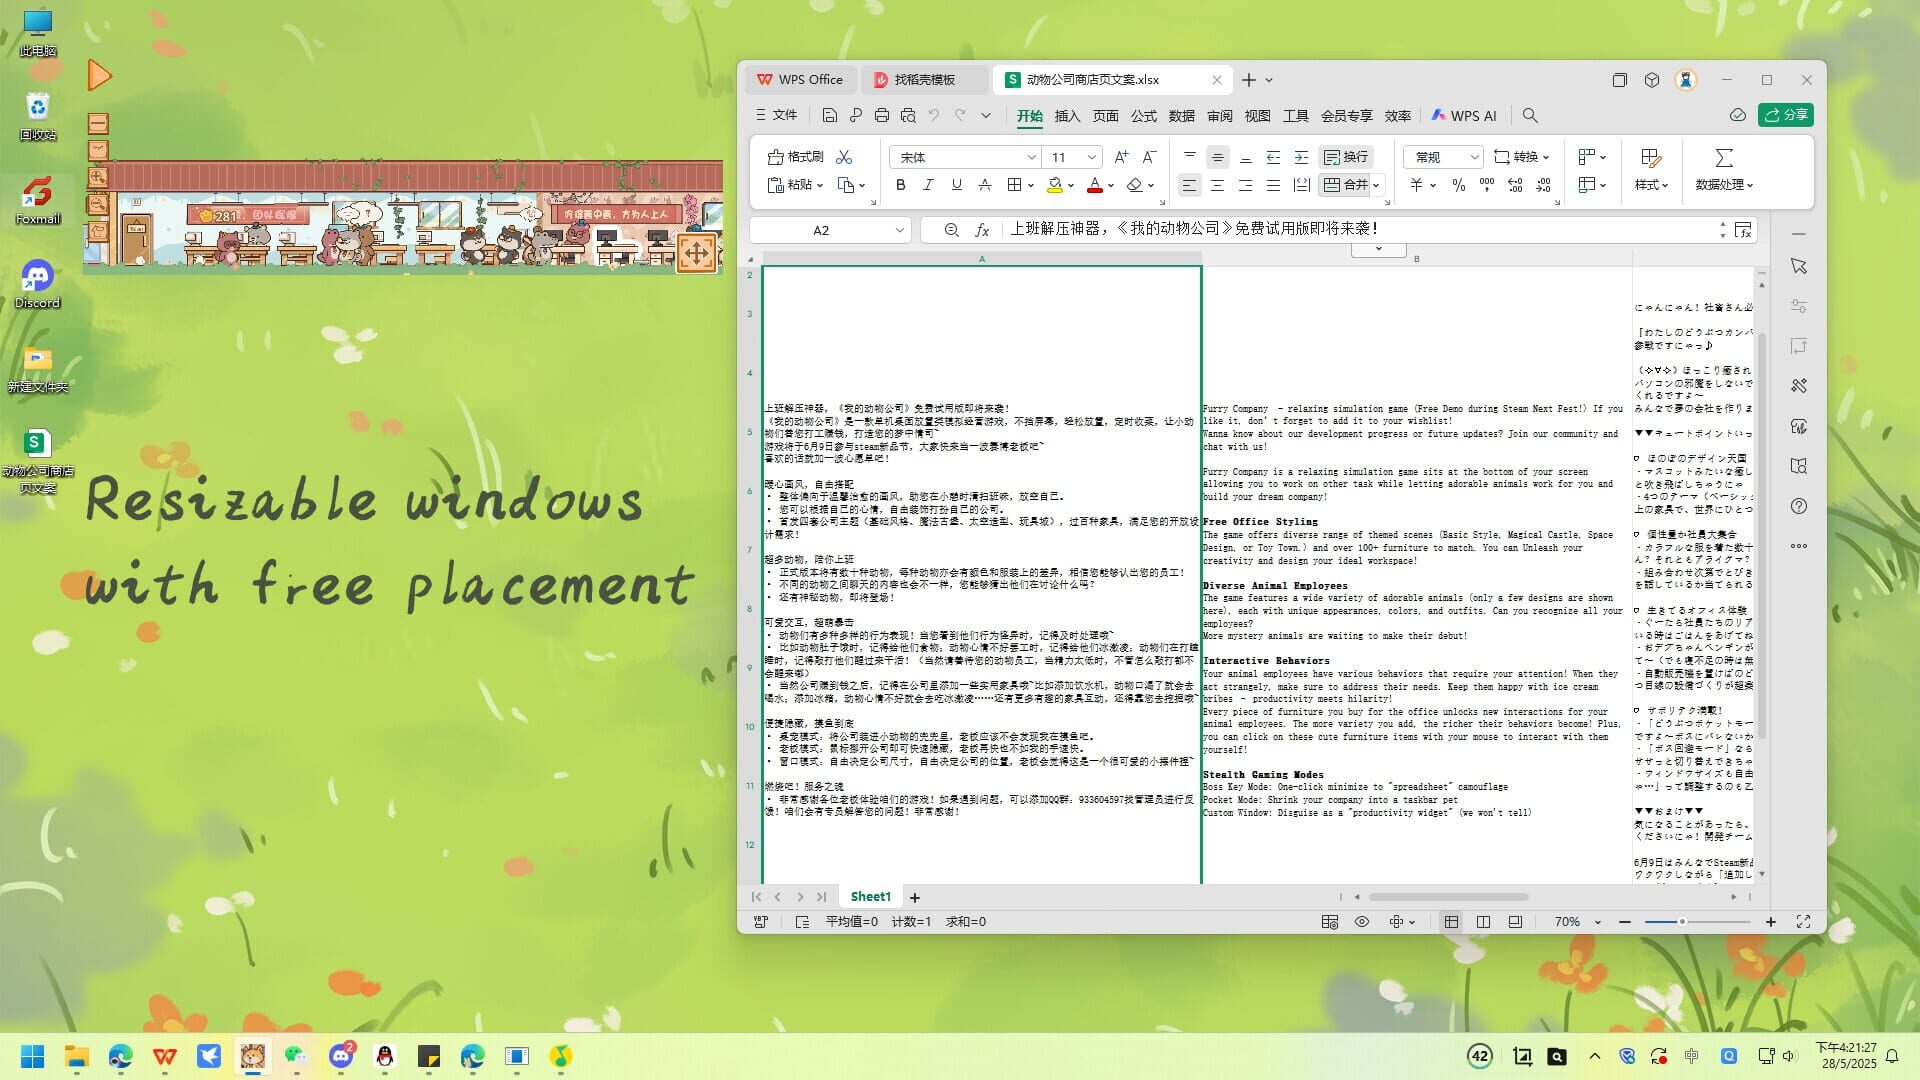Toggle Bold formatting
Screen dimensions: 1920x1080
click(x=900, y=185)
